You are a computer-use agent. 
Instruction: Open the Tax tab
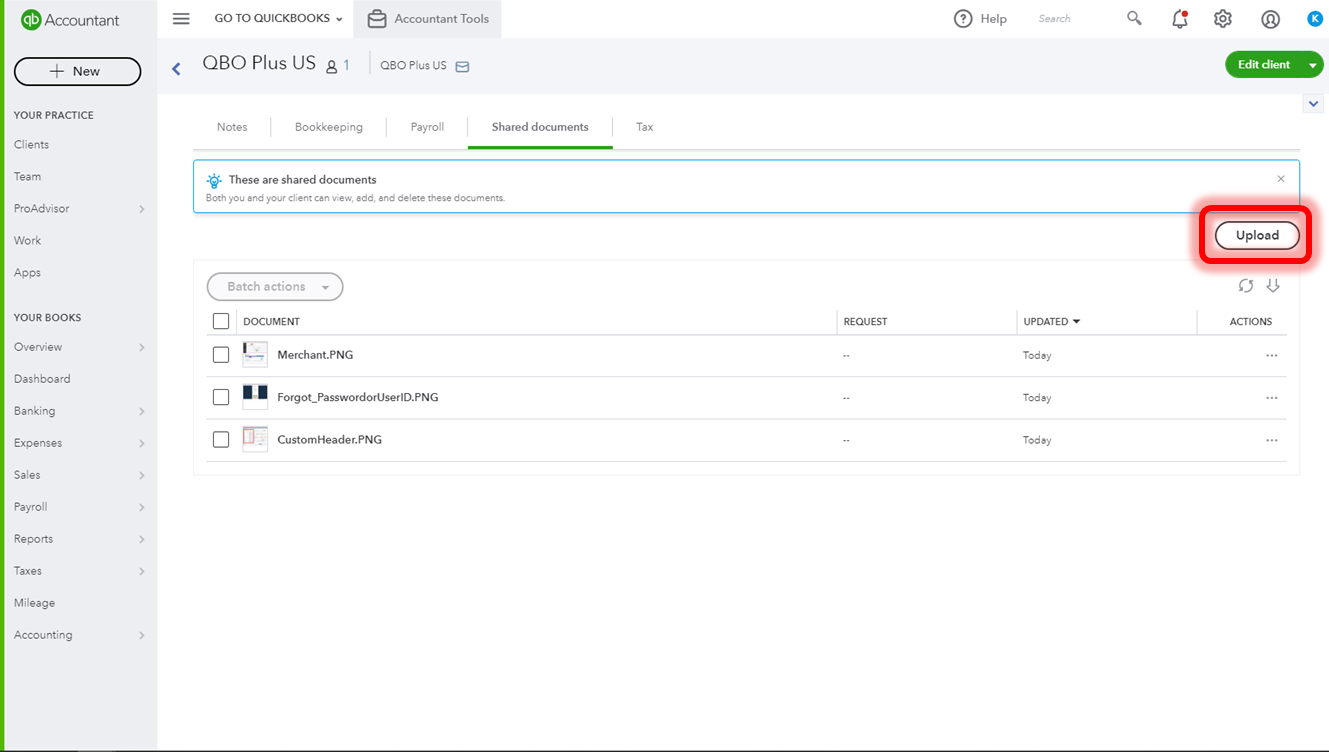[643, 127]
